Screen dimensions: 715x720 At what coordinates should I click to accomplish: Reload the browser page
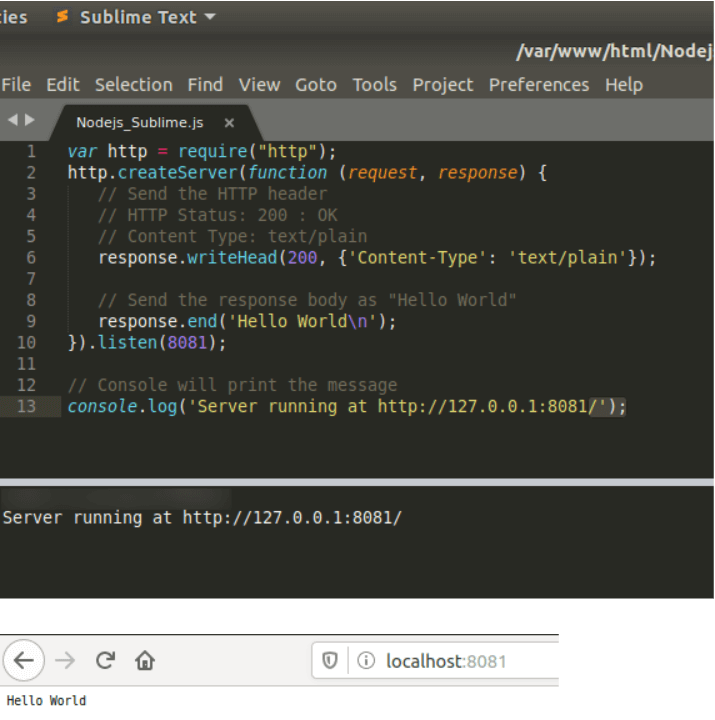click(105, 660)
